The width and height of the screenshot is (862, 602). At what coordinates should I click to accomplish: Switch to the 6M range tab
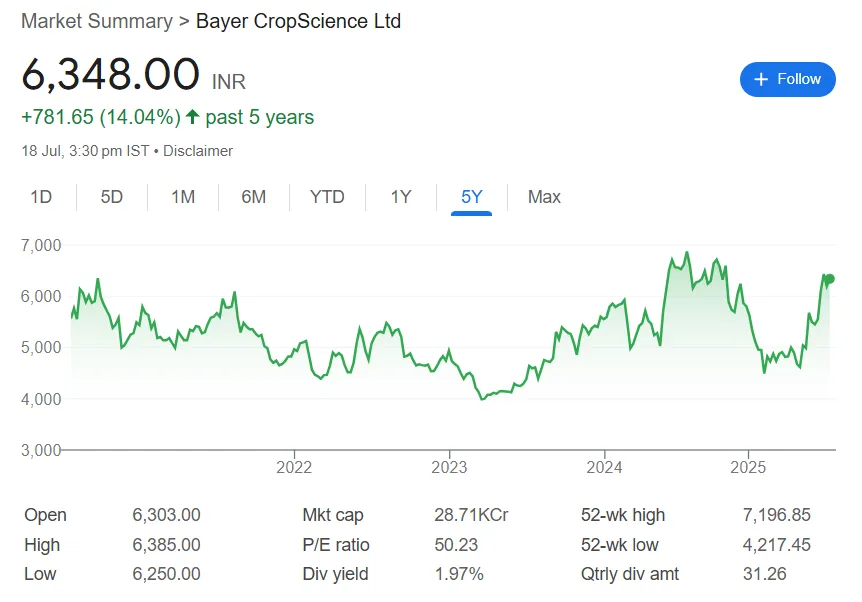click(253, 197)
